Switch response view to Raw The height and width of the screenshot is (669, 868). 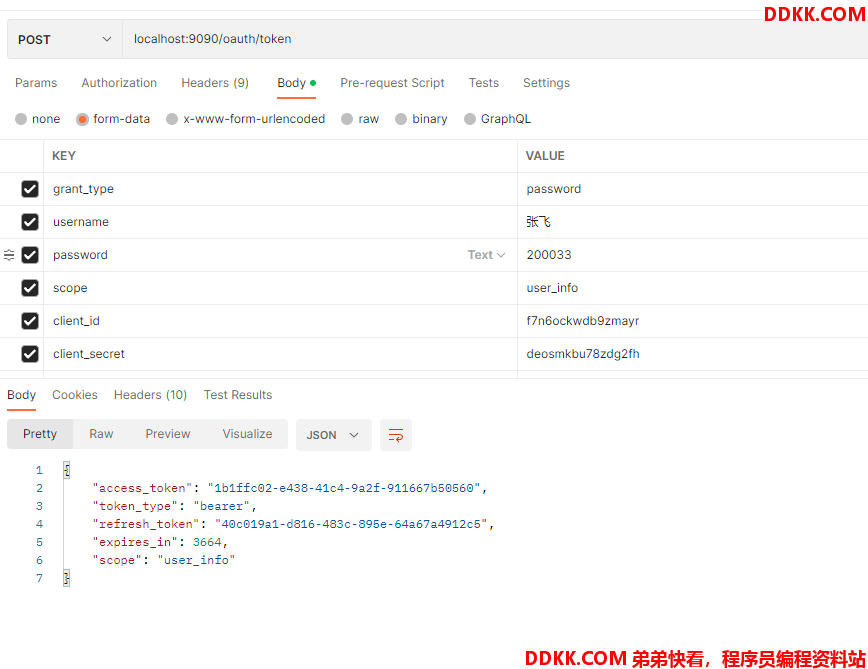[101, 434]
